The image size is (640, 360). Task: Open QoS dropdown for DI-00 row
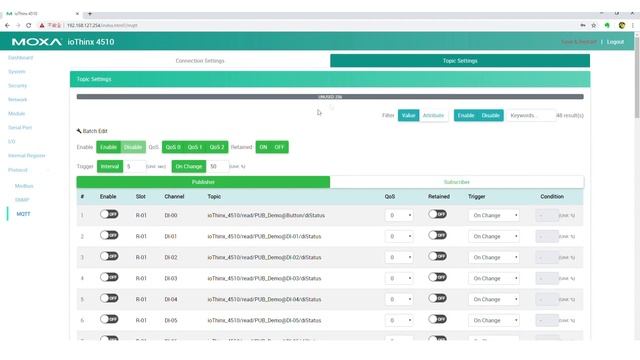click(x=399, y=215)
